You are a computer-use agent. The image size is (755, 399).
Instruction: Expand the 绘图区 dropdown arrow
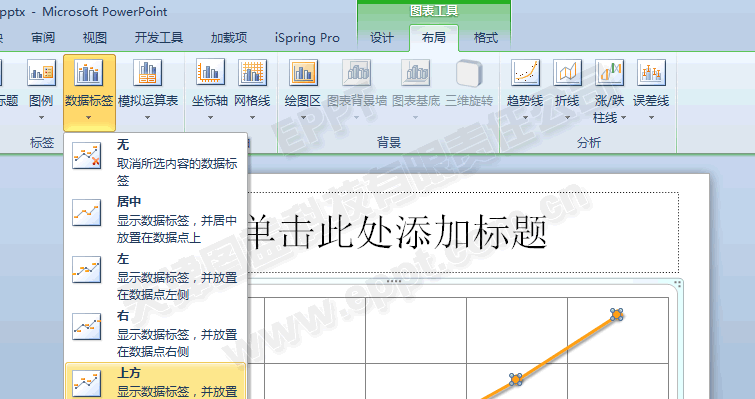(303, 117)
